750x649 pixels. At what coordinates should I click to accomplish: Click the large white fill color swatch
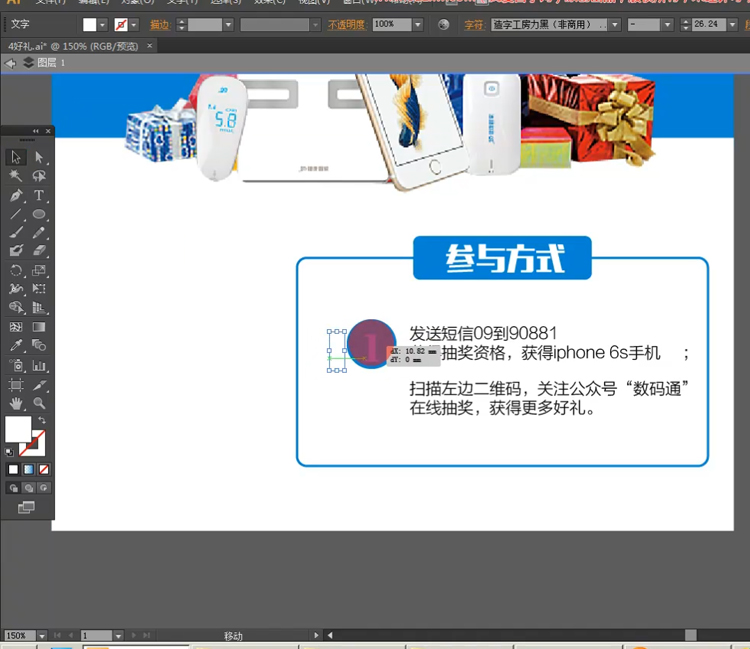pos(18,429)
